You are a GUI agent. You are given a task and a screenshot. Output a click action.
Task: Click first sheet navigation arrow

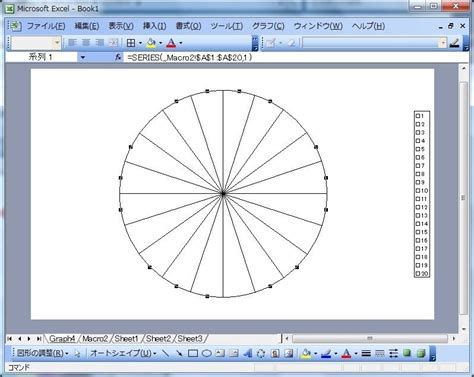[x=10, y=339]
